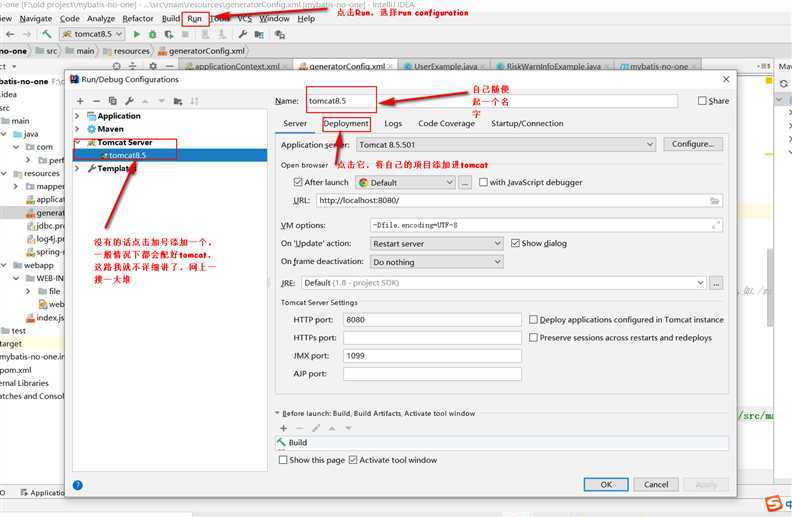792x517 pixels.
Task: Click the Back navigation arrow in main toolbar
Action: point(10,34)
